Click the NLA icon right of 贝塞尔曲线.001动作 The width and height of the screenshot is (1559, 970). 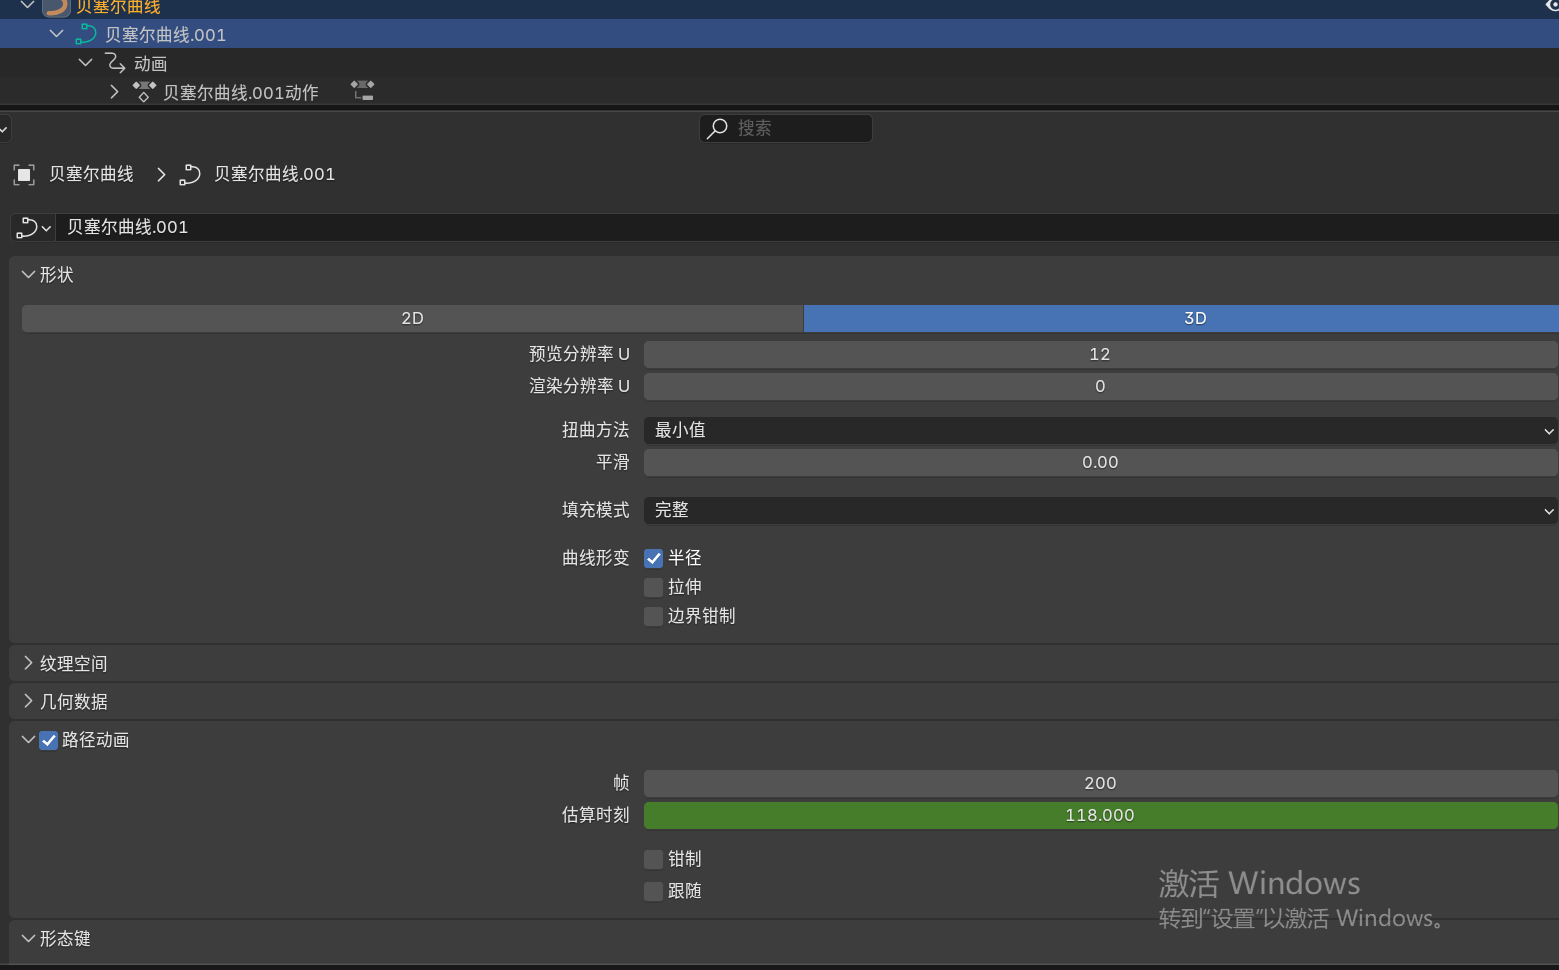pos(362,91)
